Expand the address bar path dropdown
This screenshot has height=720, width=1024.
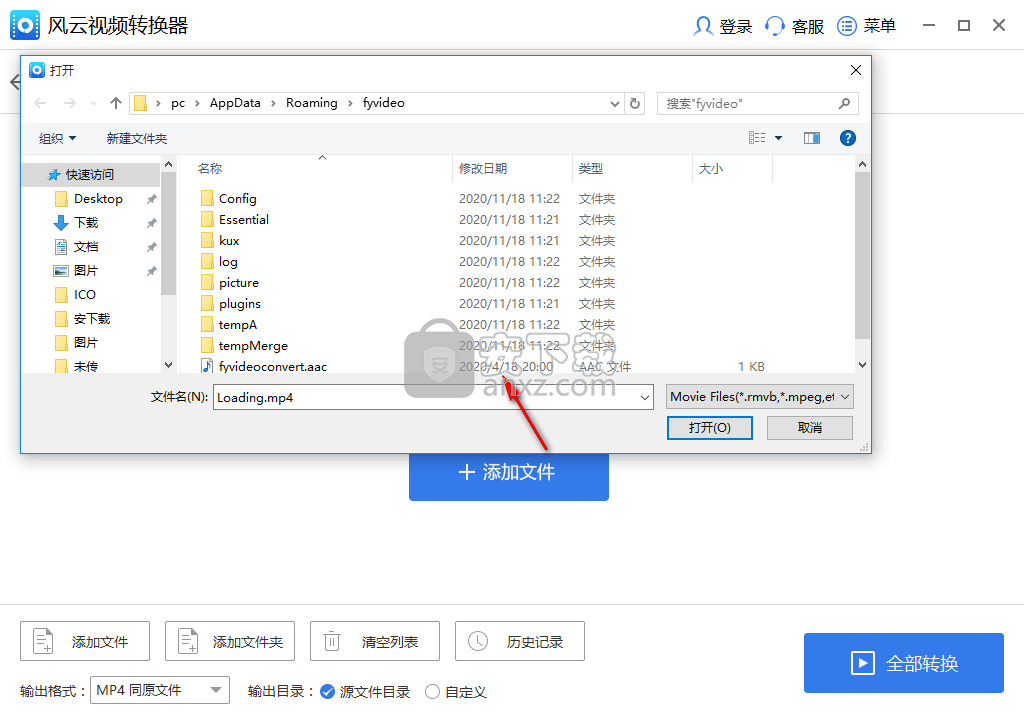615,103
